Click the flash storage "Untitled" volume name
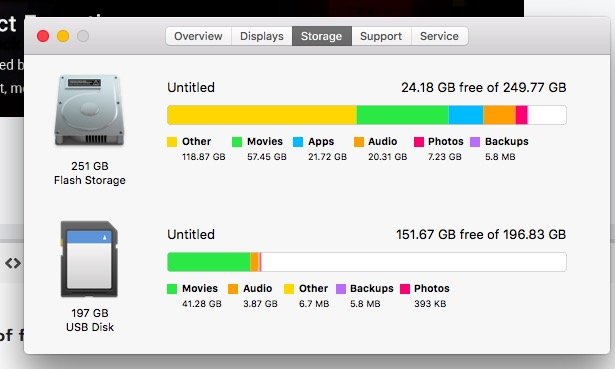This screenshot has height=369, width=615. 191,87
